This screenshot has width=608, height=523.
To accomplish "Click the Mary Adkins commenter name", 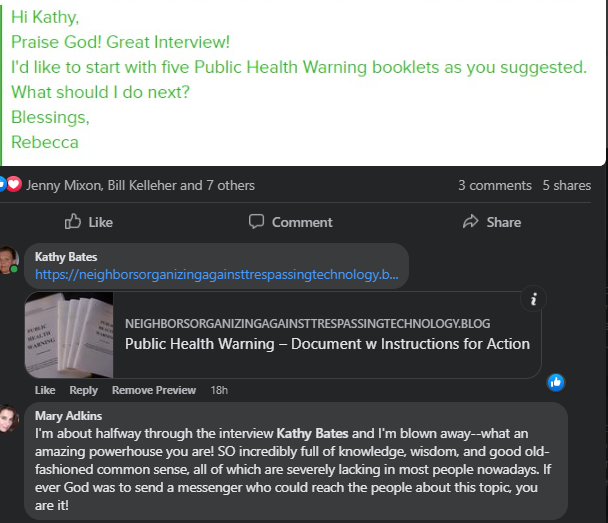I will tap(69, 415).
